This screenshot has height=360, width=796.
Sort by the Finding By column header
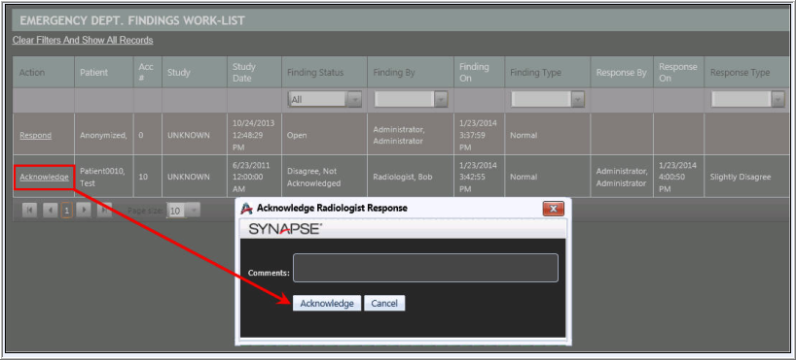[x=410, y=72]
